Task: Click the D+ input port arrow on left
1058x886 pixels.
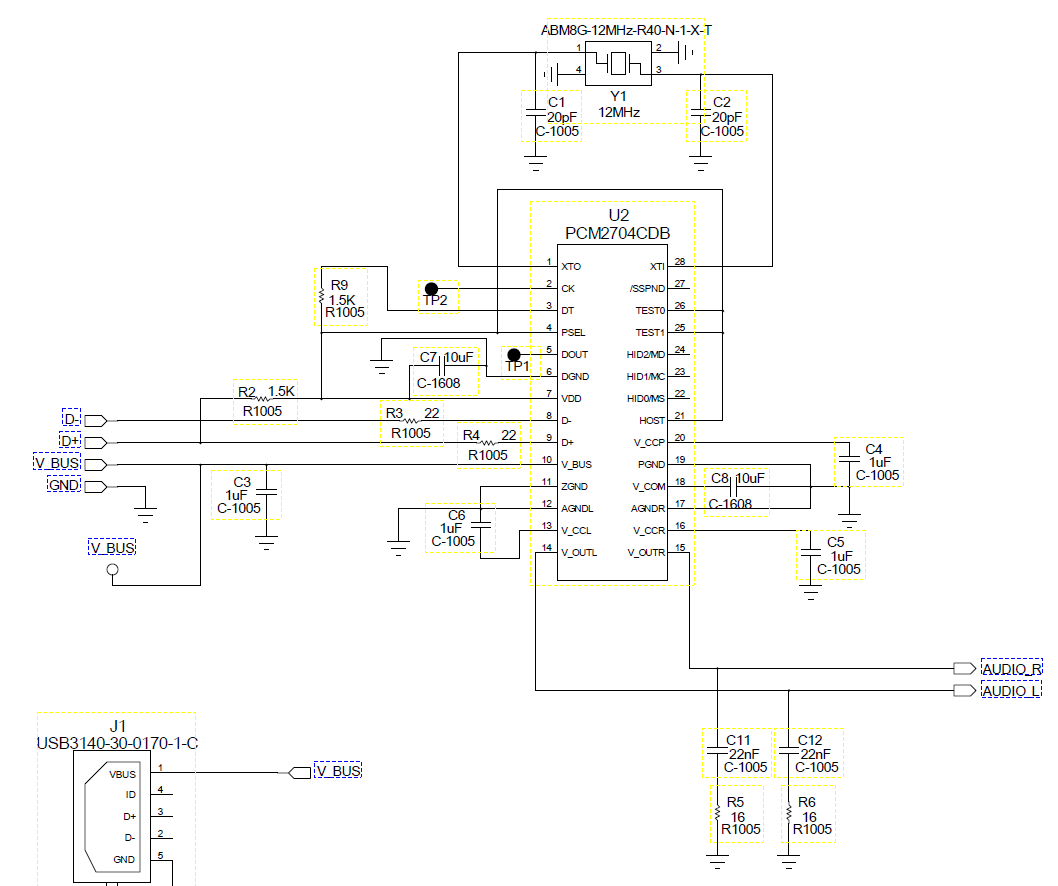Action: point(96,443)
